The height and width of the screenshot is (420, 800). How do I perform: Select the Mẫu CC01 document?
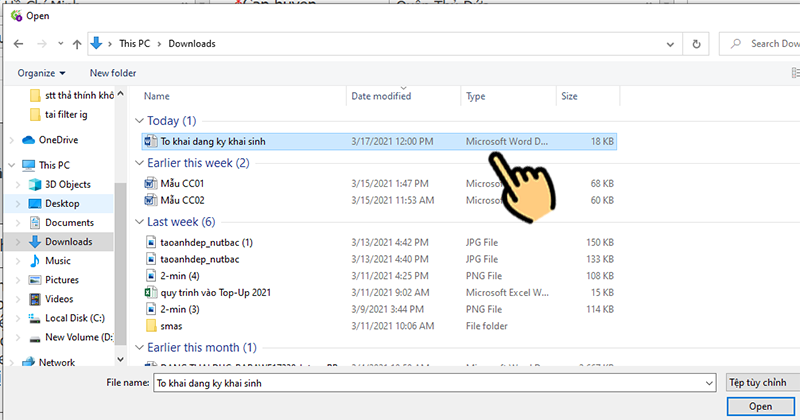click(x=183, y=184)
